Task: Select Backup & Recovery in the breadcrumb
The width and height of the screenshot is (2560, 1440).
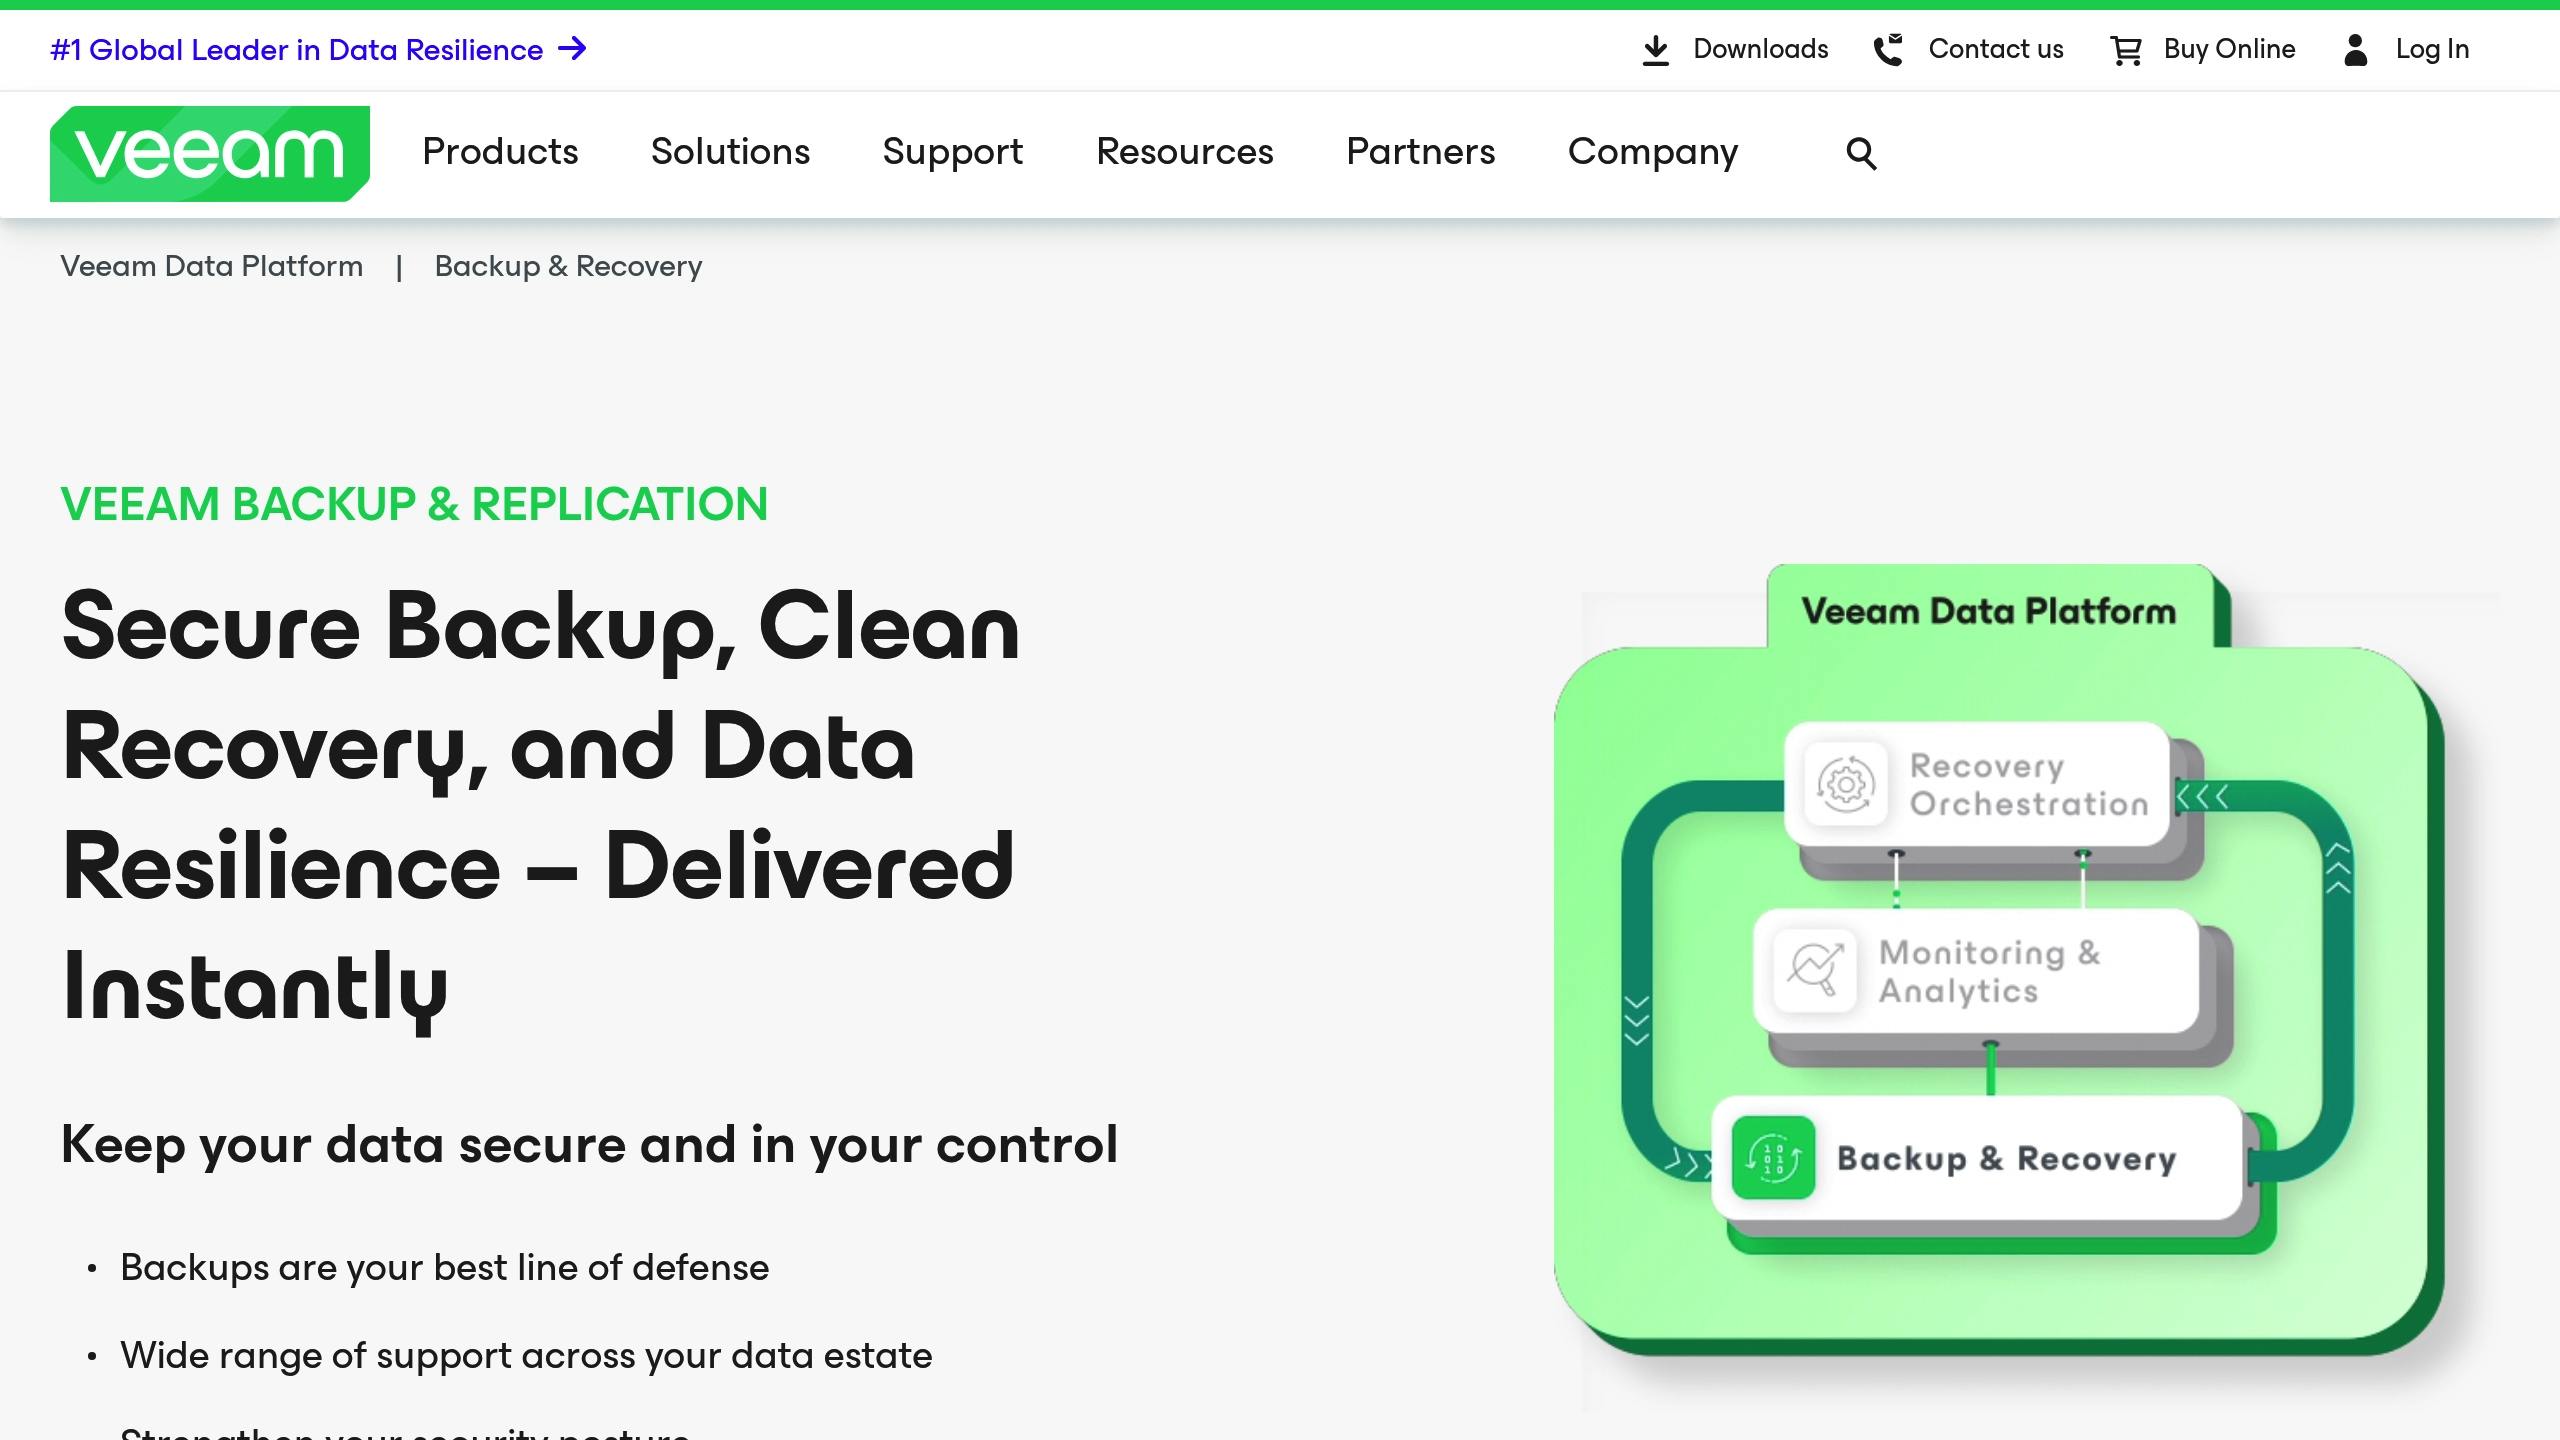Action: (567, 266)
